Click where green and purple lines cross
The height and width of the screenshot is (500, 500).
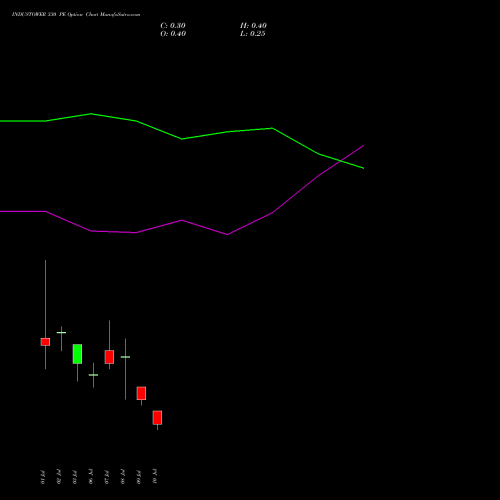[340, 161]
